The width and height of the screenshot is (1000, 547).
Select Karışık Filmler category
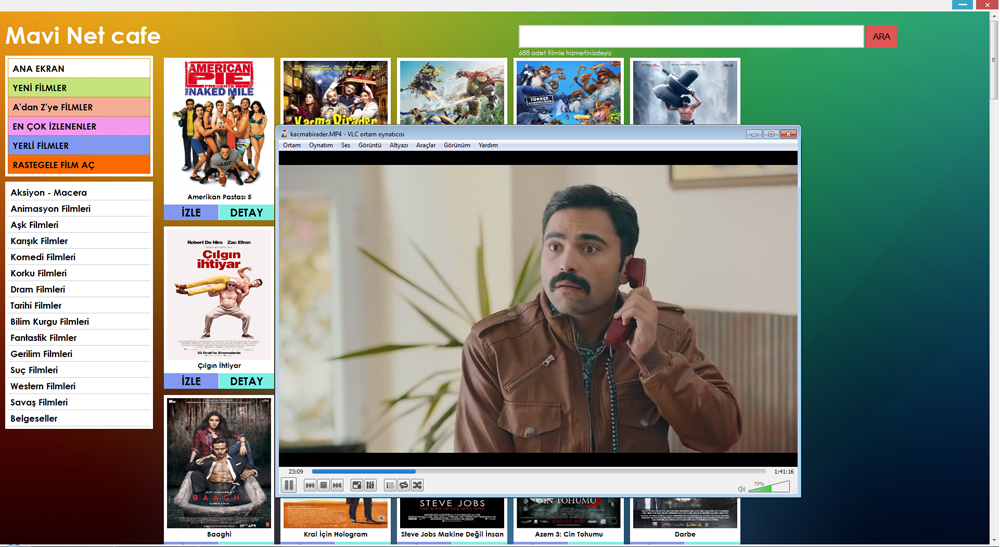tap(79, 240)
